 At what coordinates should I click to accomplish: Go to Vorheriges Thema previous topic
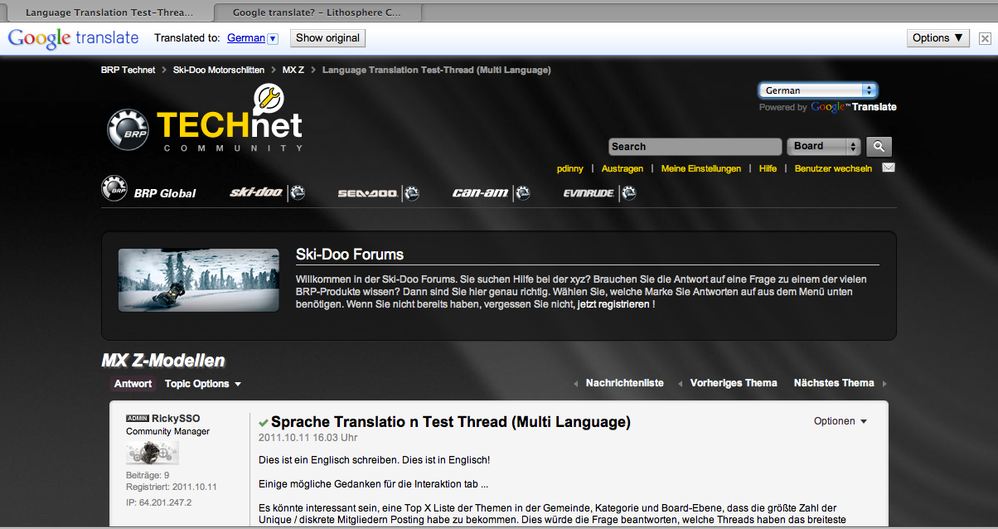(733, 383)
